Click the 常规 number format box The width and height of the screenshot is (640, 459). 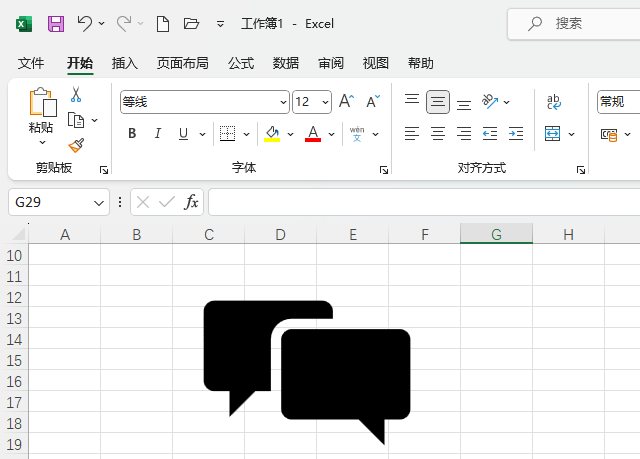pos(619,102)
